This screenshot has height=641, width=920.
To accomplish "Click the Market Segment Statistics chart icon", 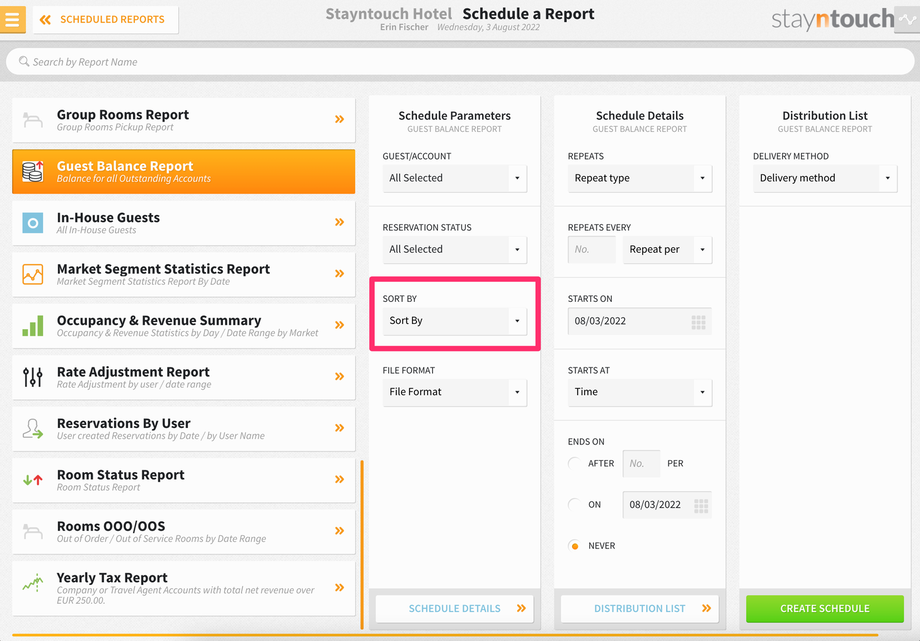I will pyautogui.click(x=33, y=274).
